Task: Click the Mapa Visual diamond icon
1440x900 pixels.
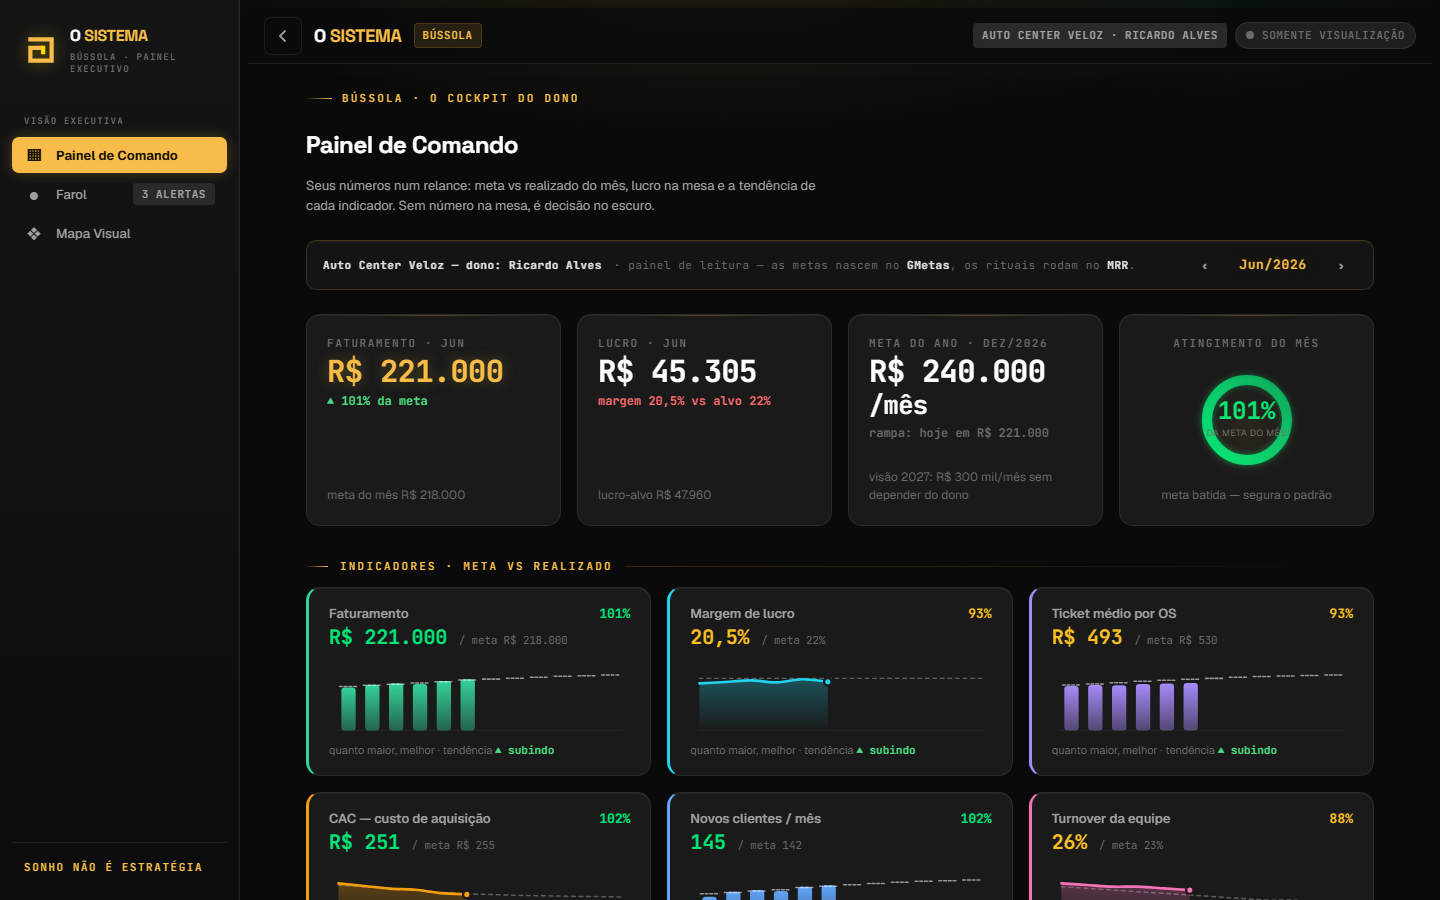Action: (x=34, y=233)
